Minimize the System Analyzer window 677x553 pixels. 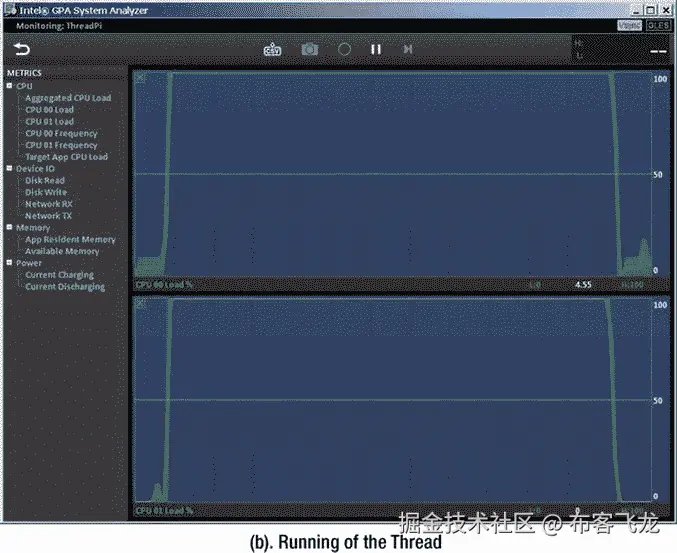(x=638, y=10)
